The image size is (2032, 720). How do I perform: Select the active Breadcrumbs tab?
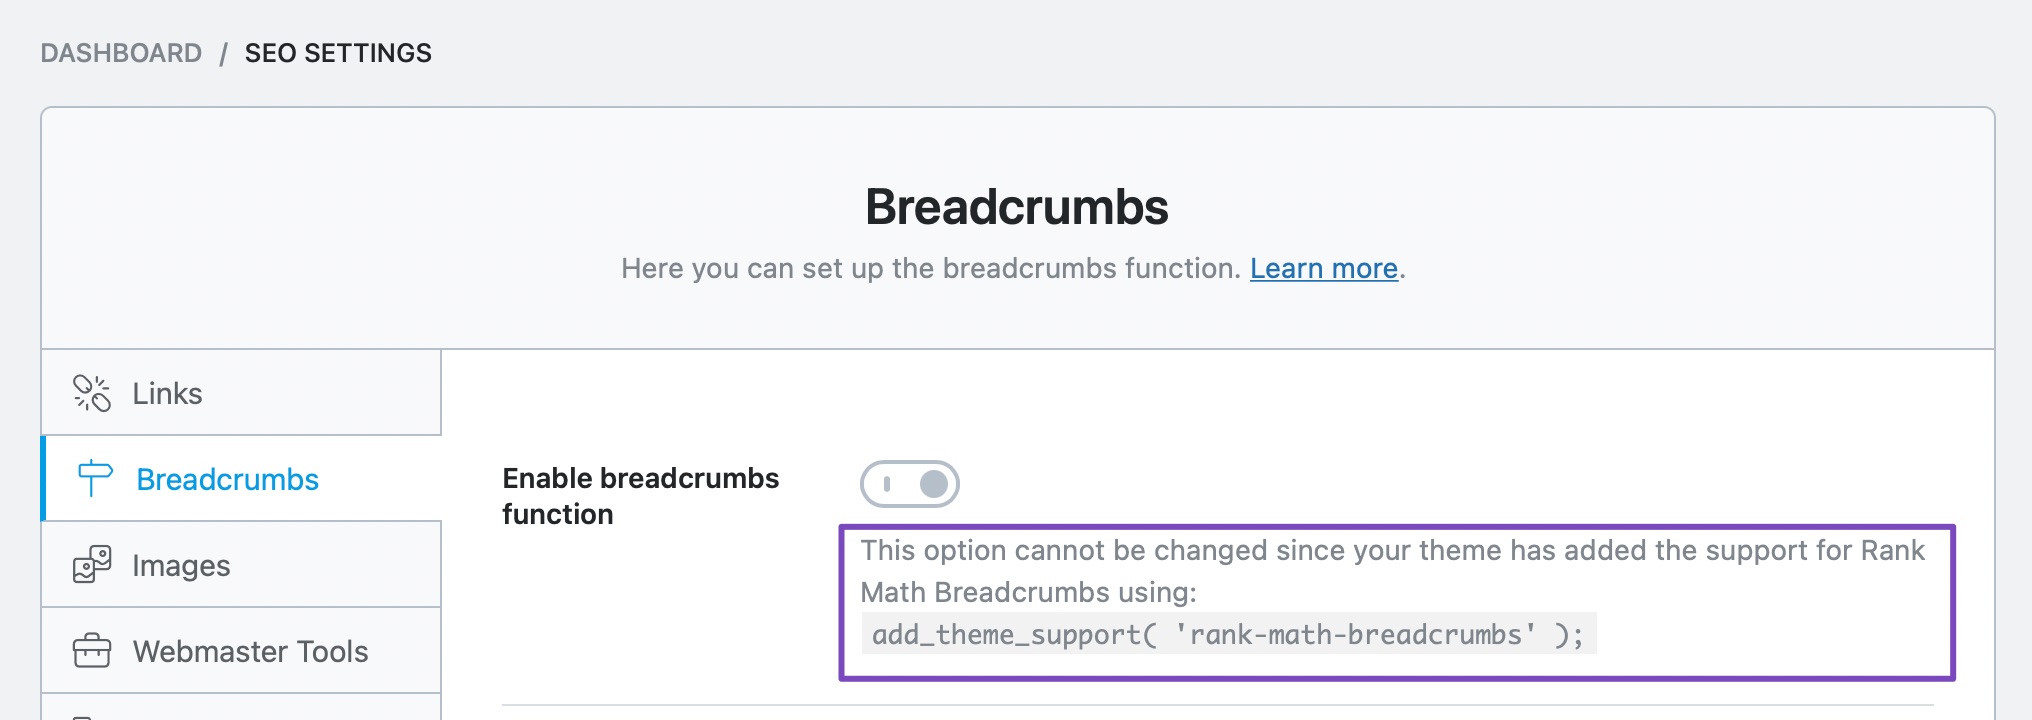(x=226, y=479)
